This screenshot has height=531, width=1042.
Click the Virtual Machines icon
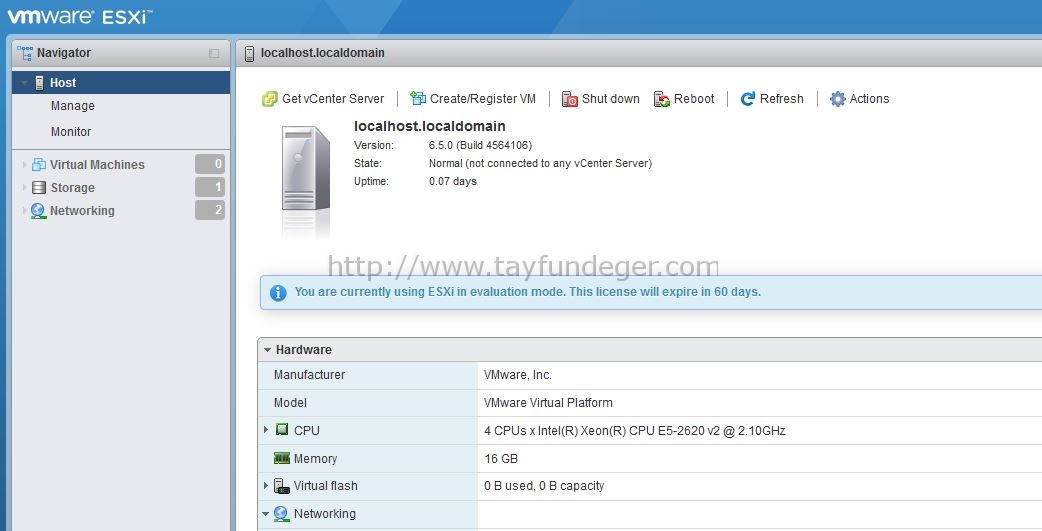pyautogui.click(x=39, y=165)
